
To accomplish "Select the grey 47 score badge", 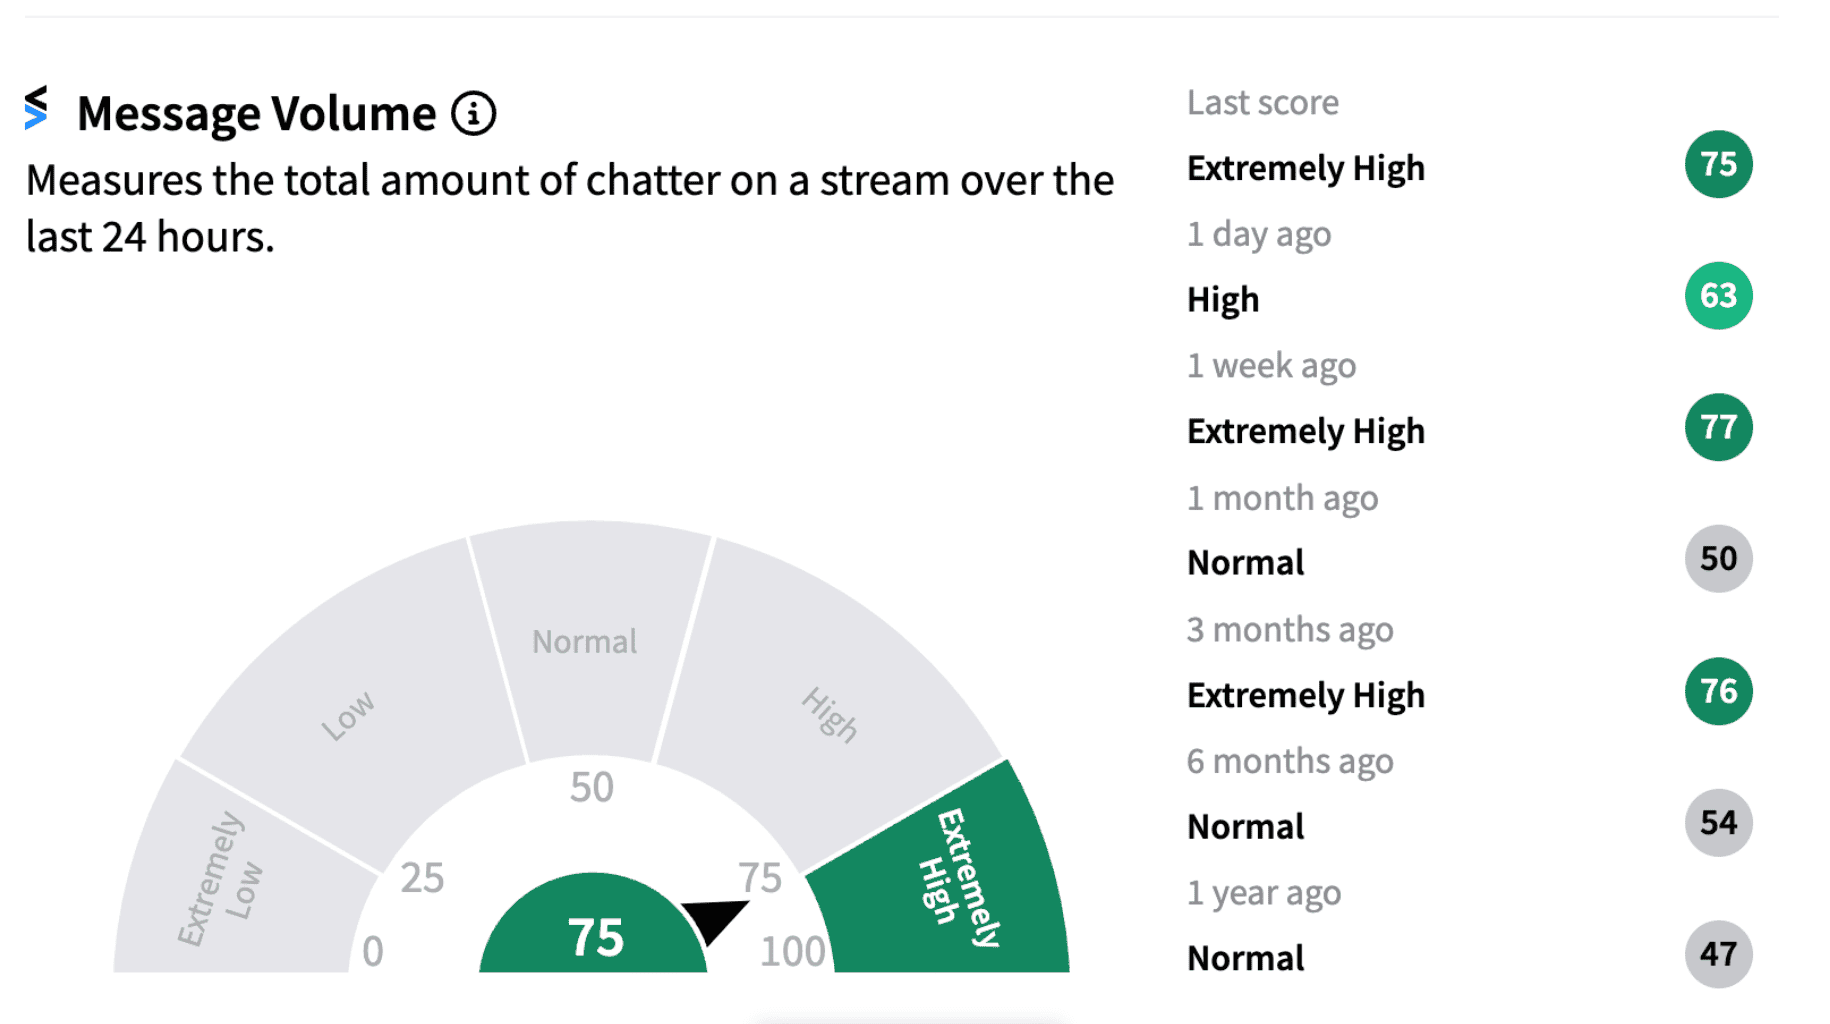I will click(1718, 954).
